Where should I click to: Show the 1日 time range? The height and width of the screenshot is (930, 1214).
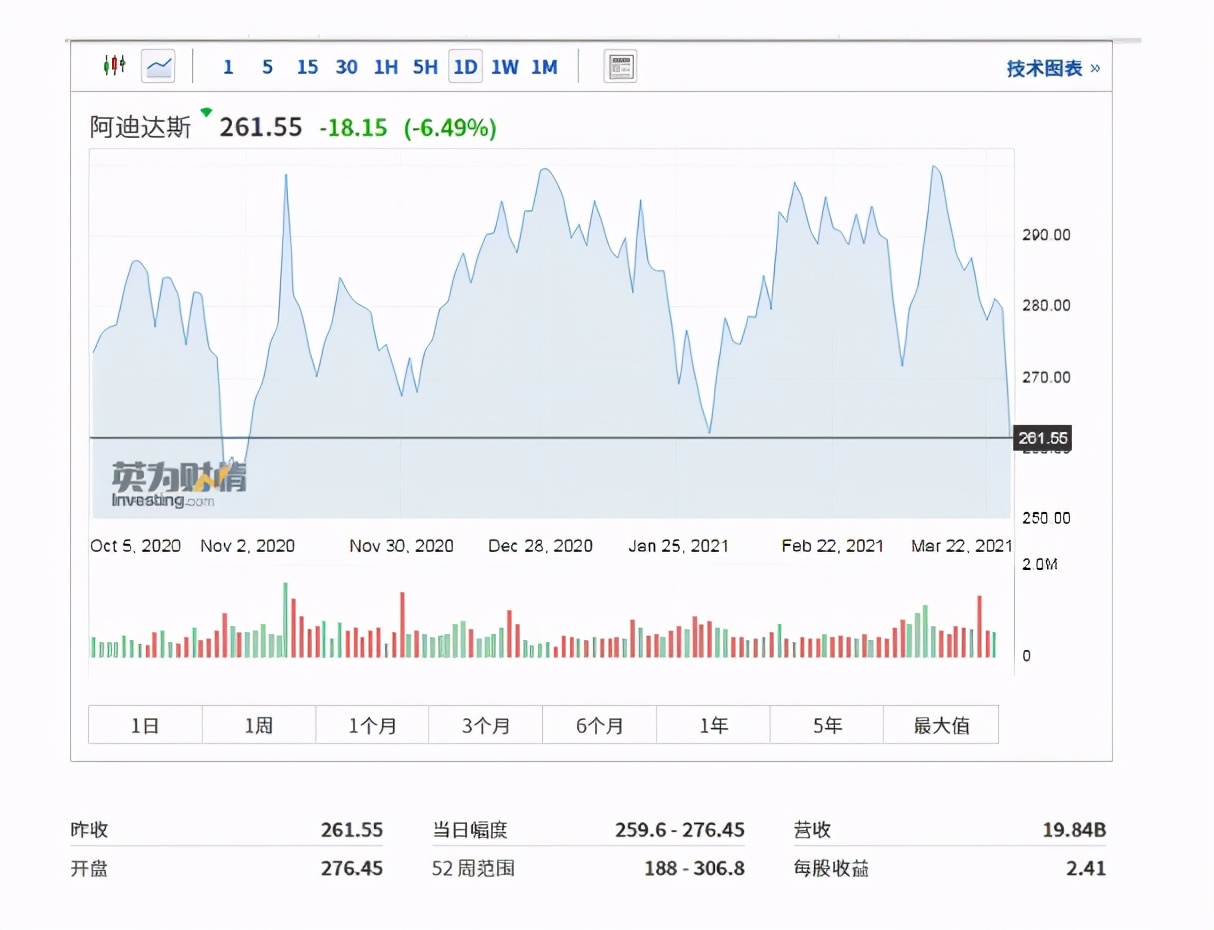pos(145,725)
